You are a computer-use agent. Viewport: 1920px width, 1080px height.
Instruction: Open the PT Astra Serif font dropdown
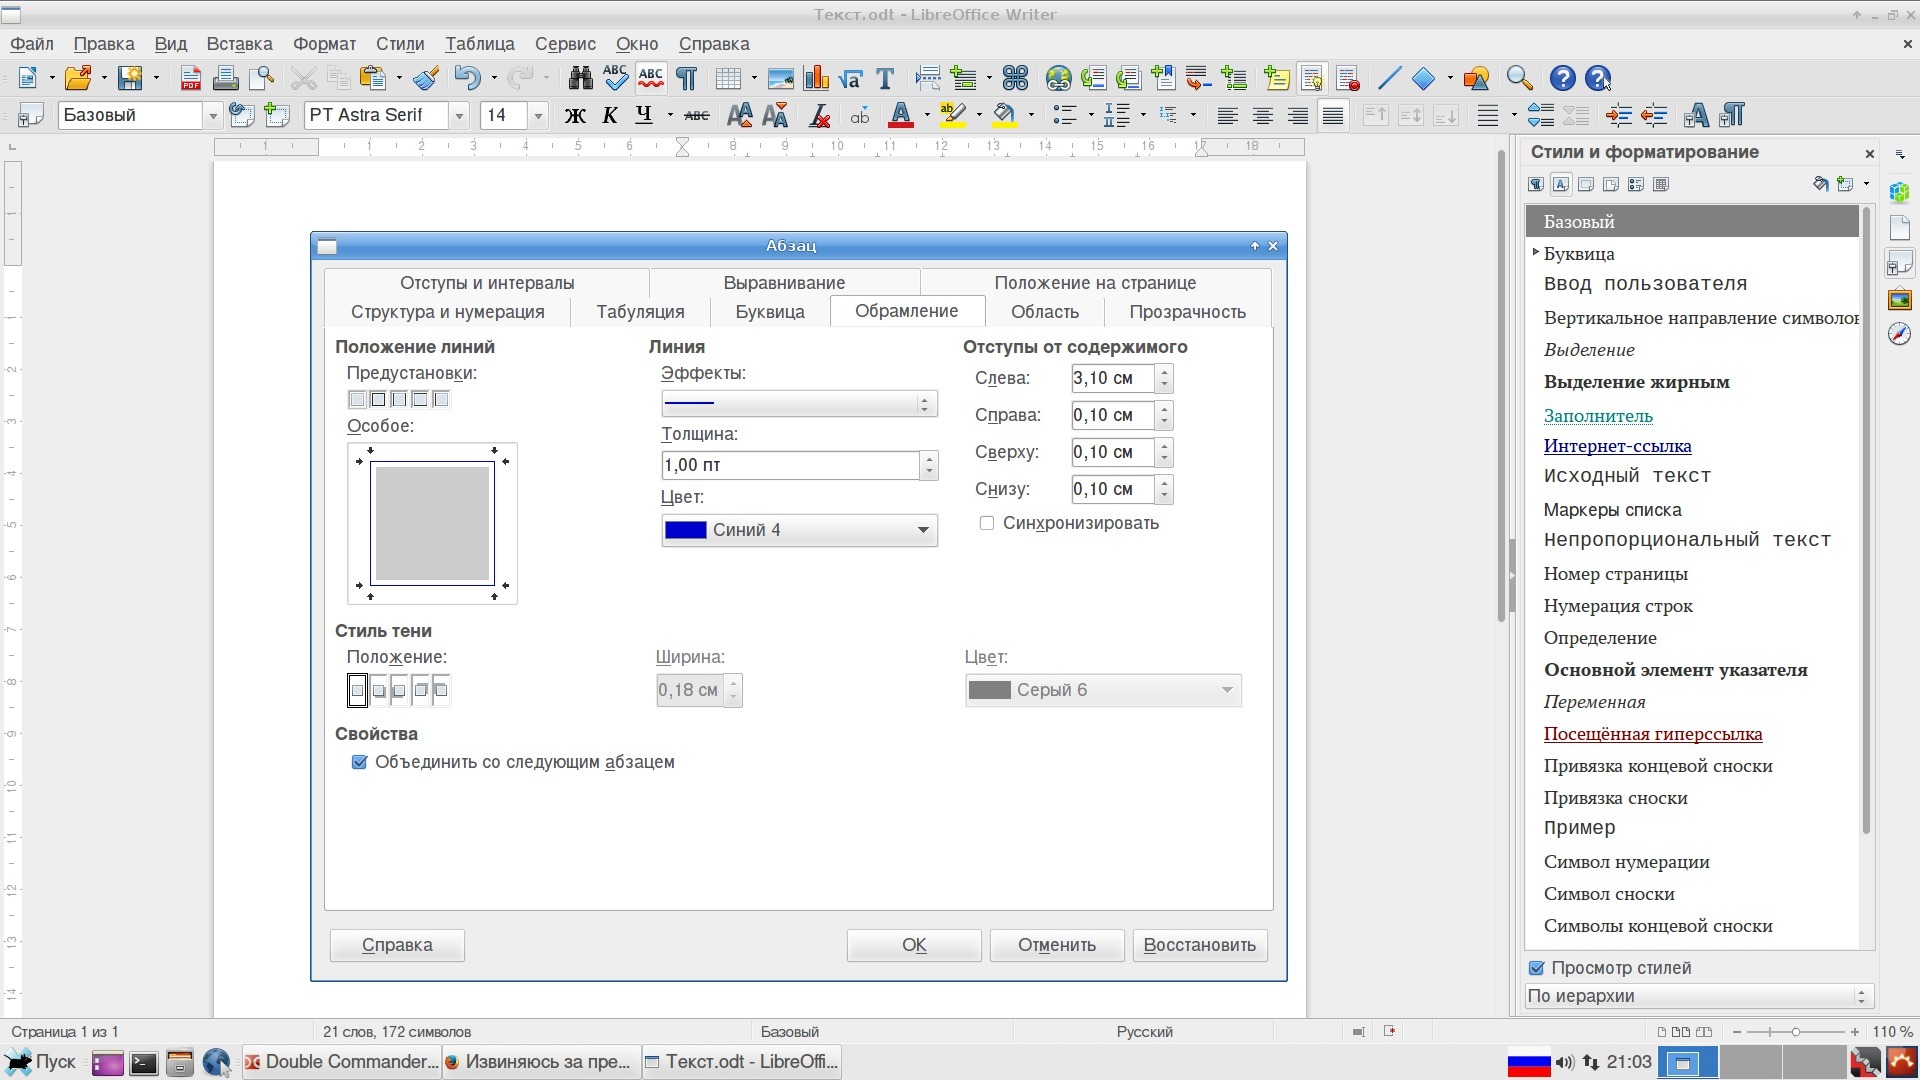click(459, 116)
